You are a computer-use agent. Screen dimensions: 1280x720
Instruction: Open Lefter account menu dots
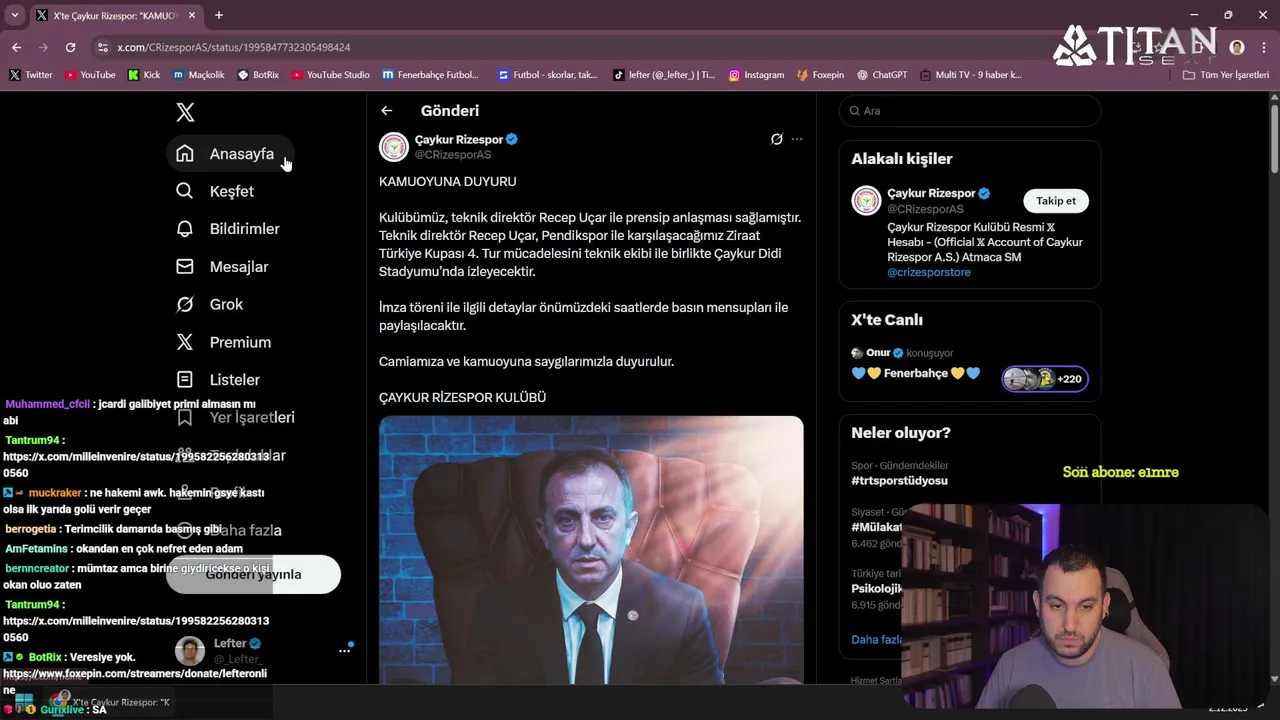pos(344,650)
